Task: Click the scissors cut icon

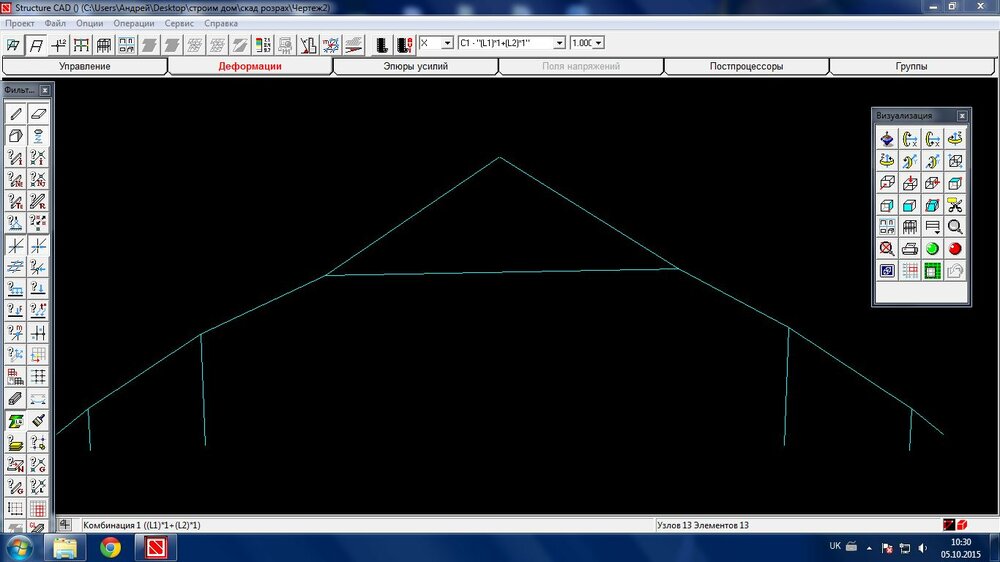Action: click(955, 205)
